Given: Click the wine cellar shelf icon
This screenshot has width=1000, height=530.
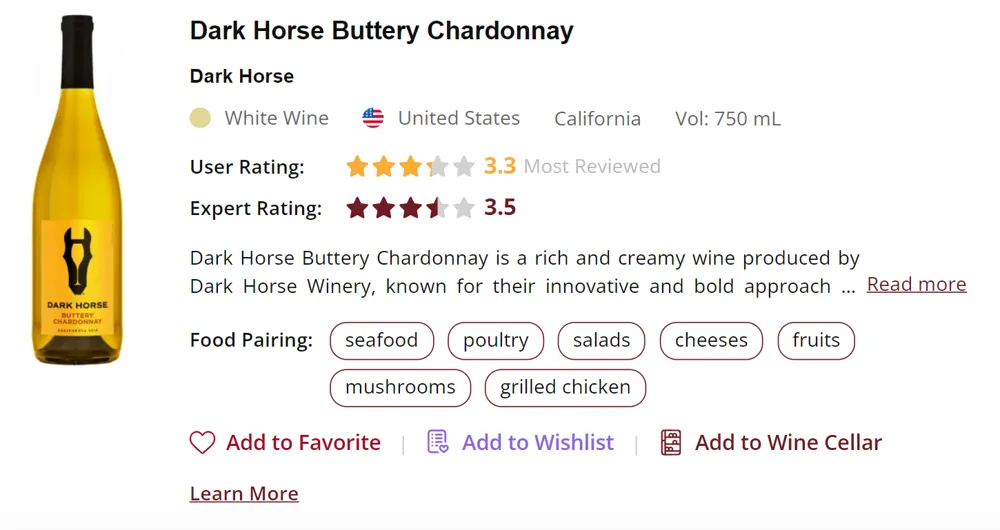Looking at the screenshot, I should click(671, 443).
